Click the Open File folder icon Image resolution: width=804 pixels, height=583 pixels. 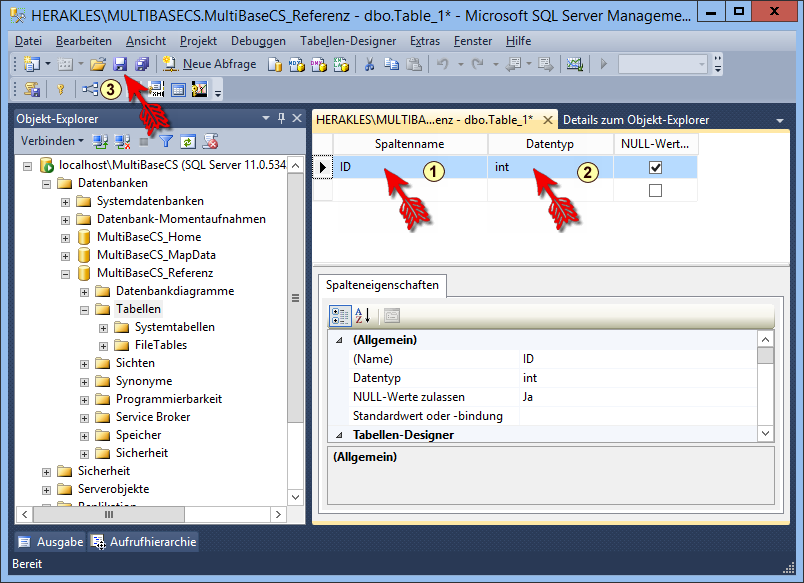click(x=98, y=64)
